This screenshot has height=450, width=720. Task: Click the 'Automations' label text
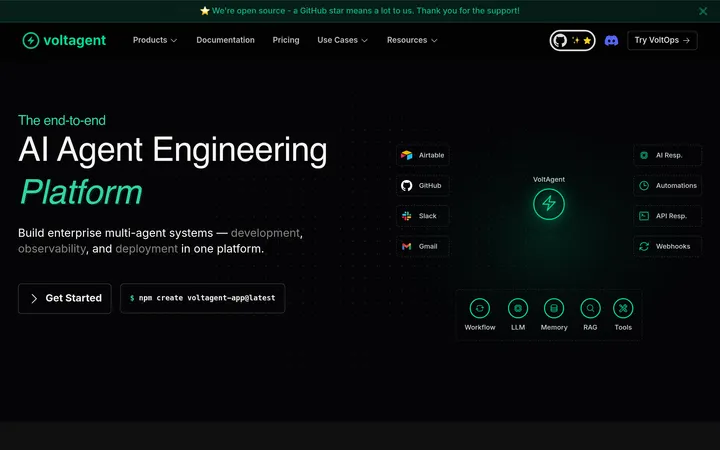(x=676, y=186)
